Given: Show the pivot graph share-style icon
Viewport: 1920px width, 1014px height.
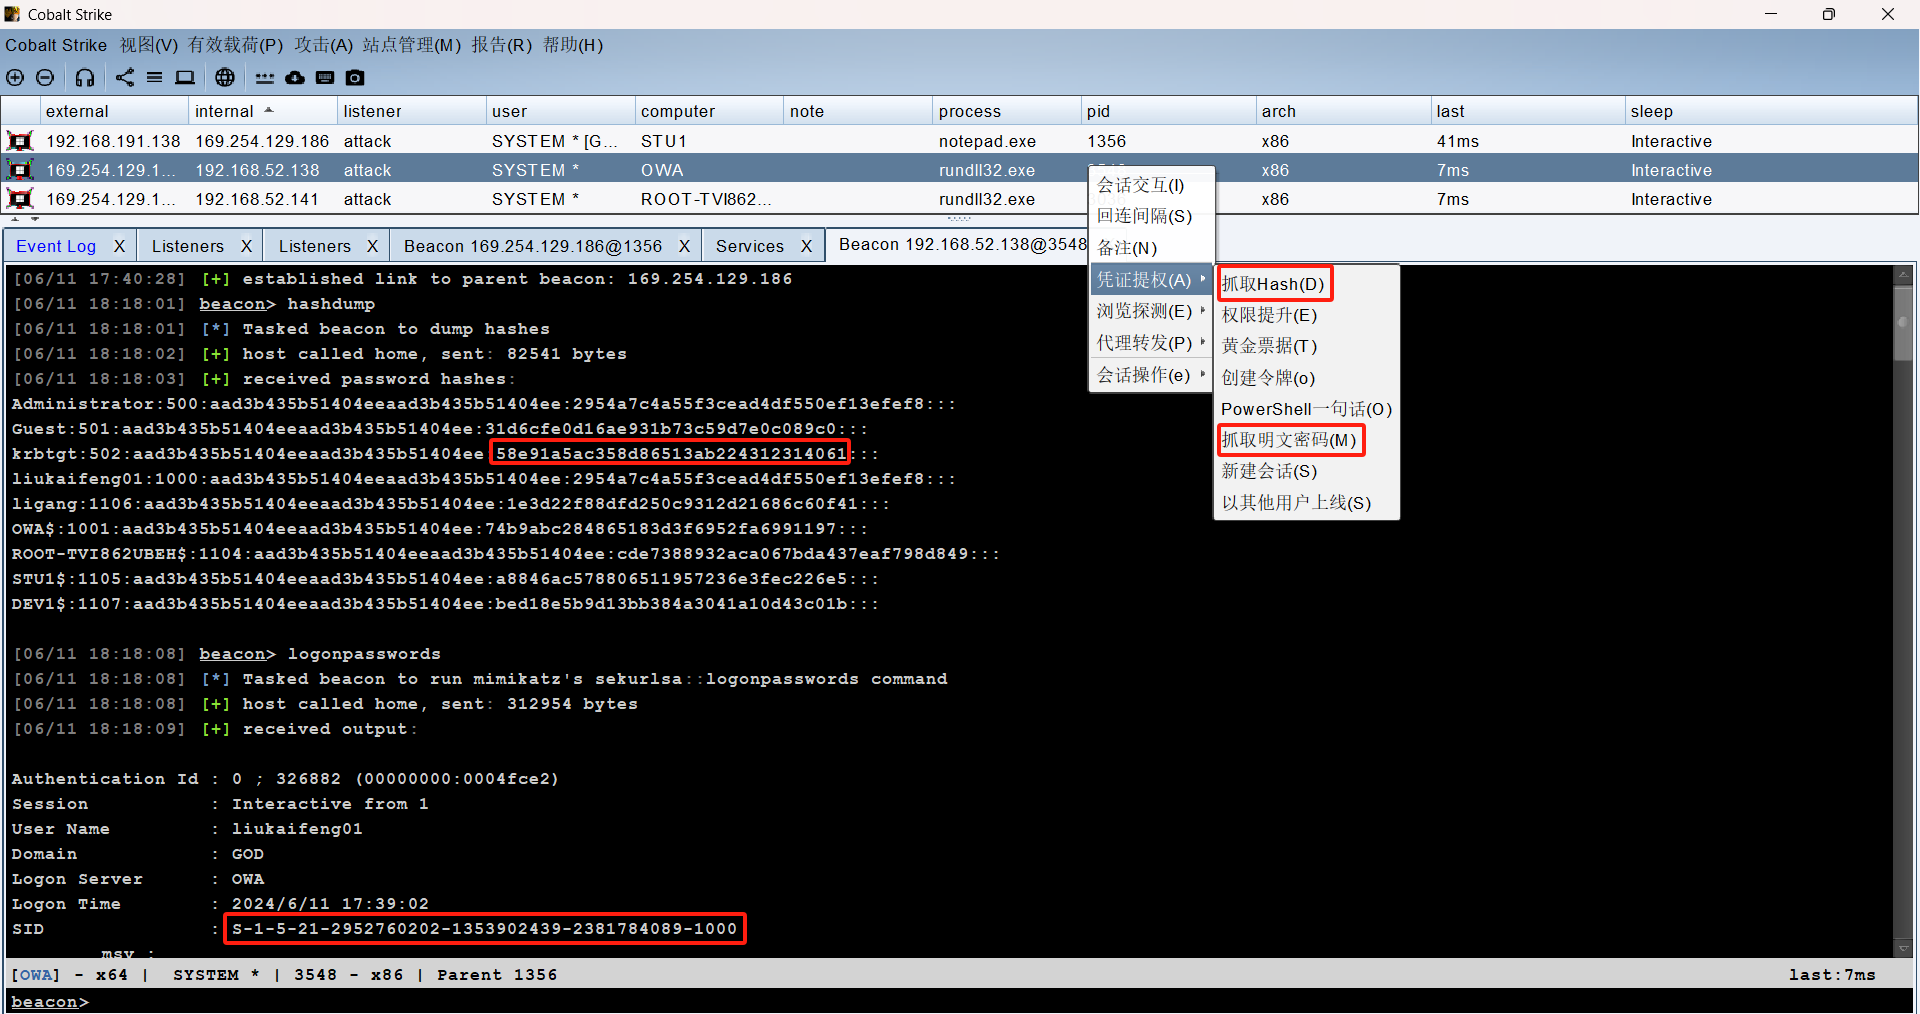Looking at the screenshot, I should point(125,78).
